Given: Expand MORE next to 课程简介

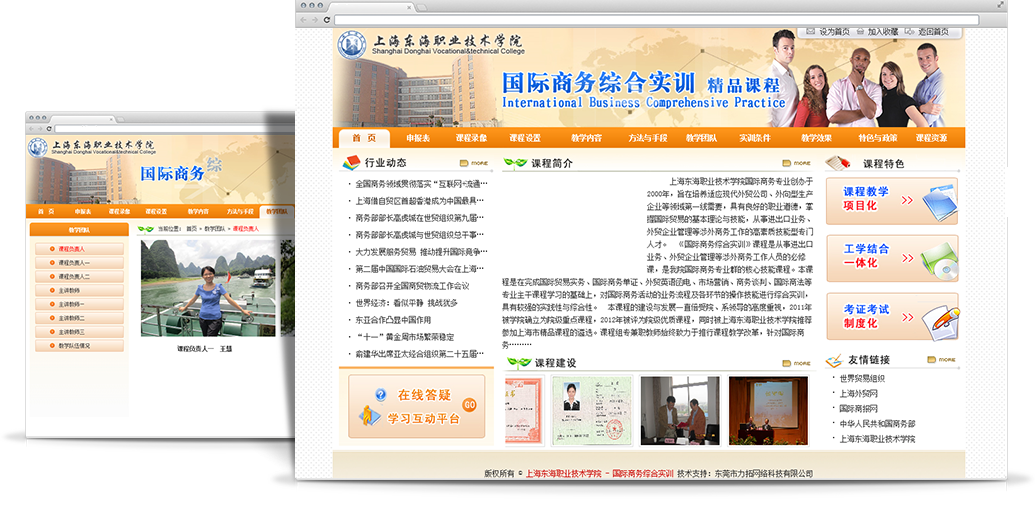Looking at the screenshot, I should coord(796,163).
